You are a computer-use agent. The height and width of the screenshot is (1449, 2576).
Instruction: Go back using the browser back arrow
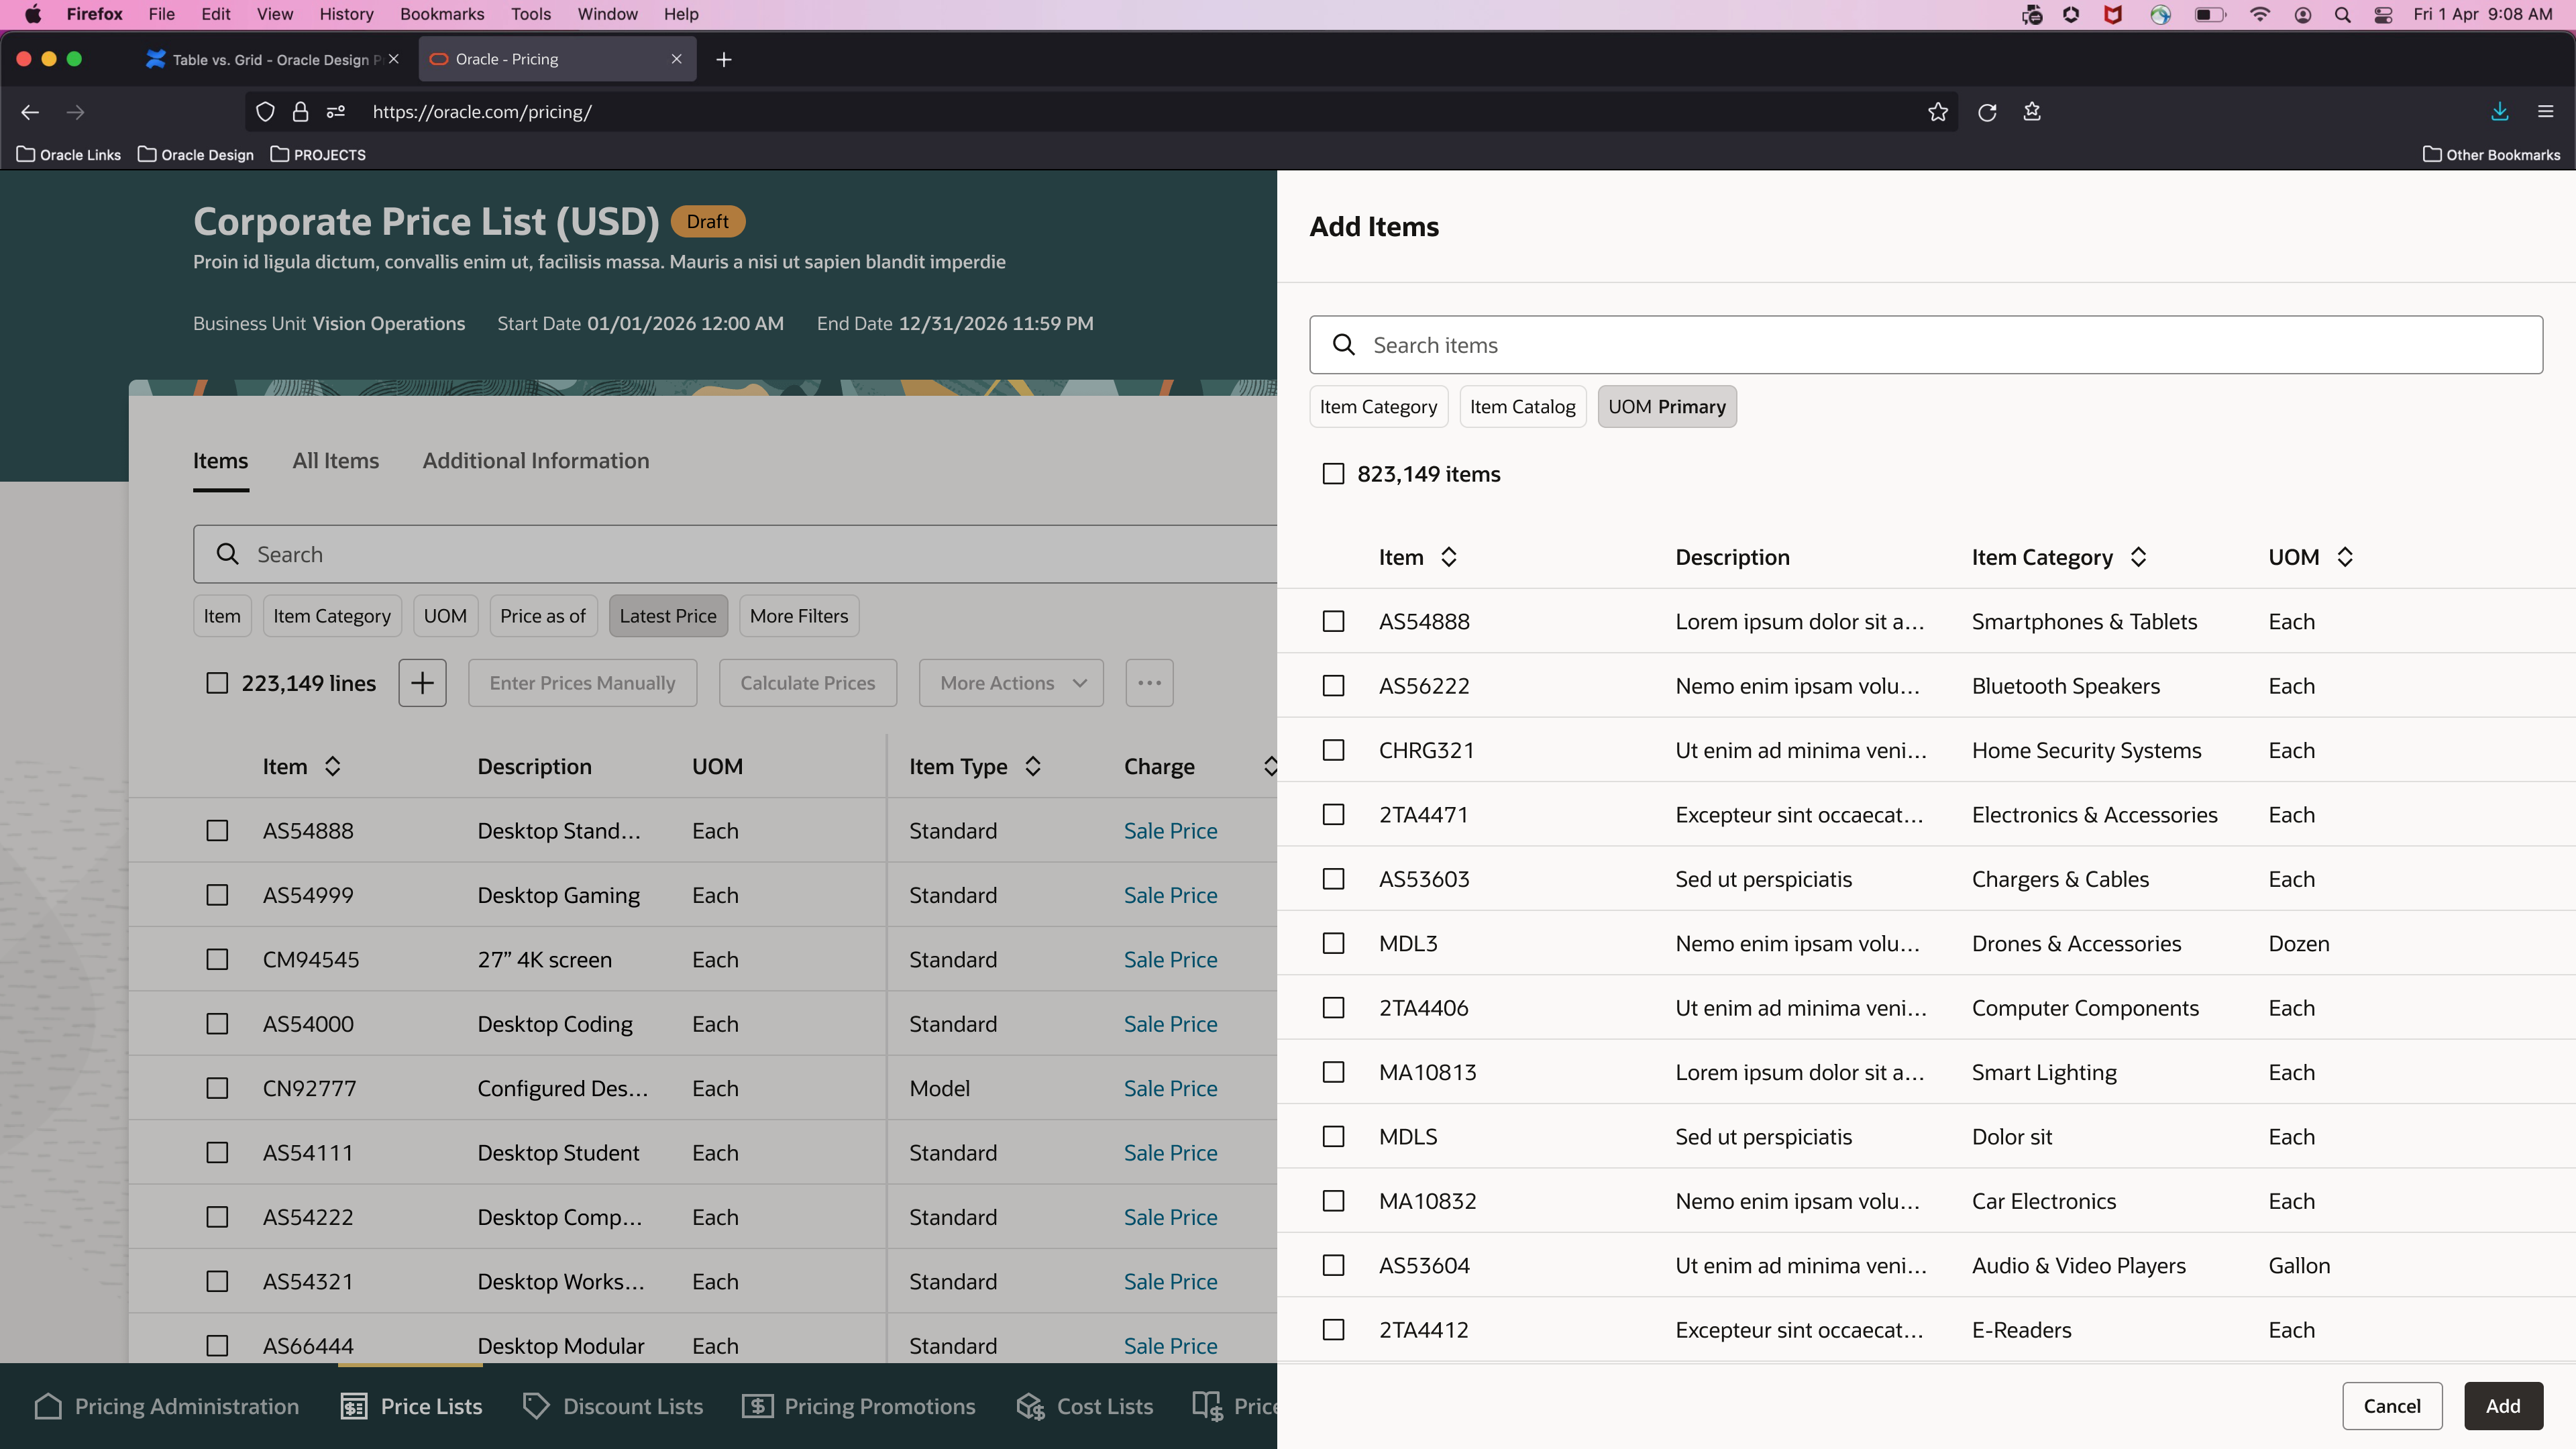pos(30,112)
